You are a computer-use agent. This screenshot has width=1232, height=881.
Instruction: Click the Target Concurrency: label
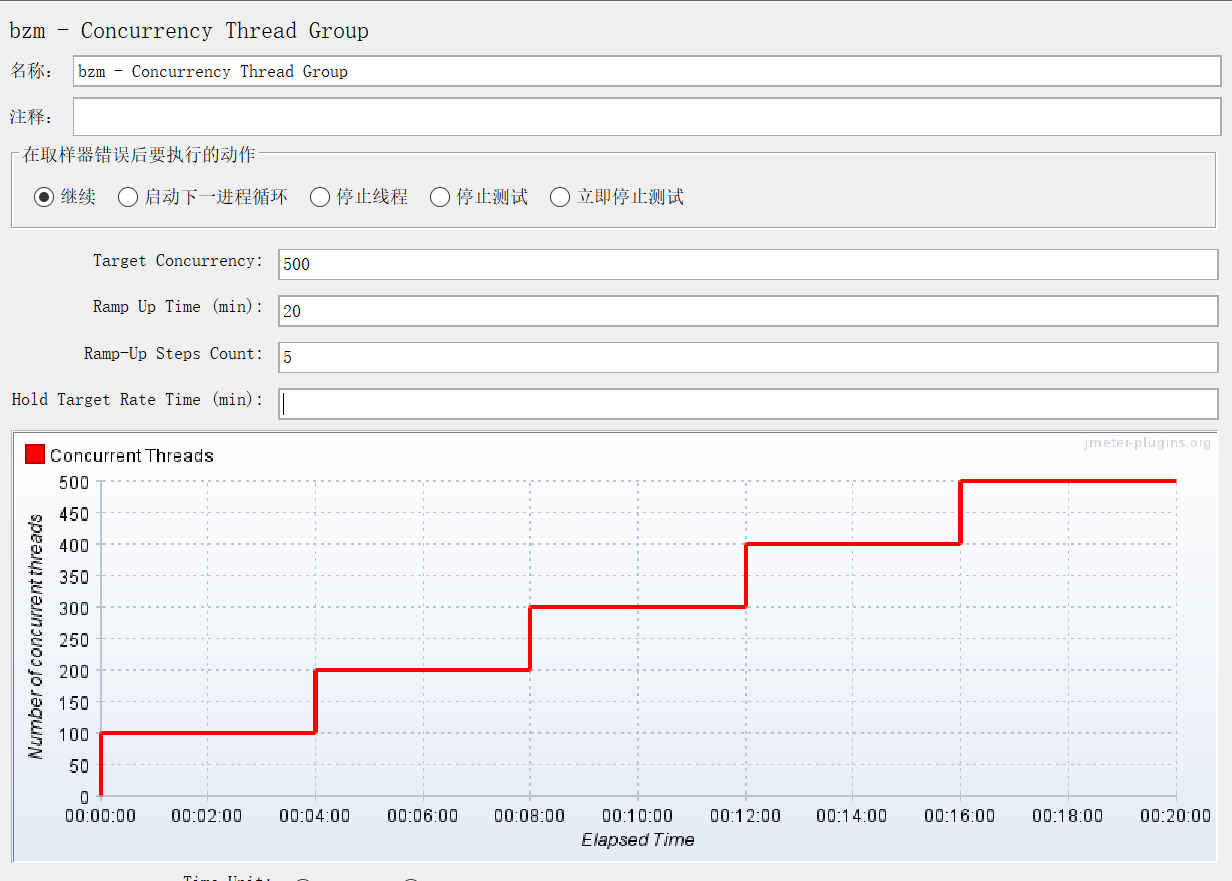pyautogui.click(x=178, y=260)
